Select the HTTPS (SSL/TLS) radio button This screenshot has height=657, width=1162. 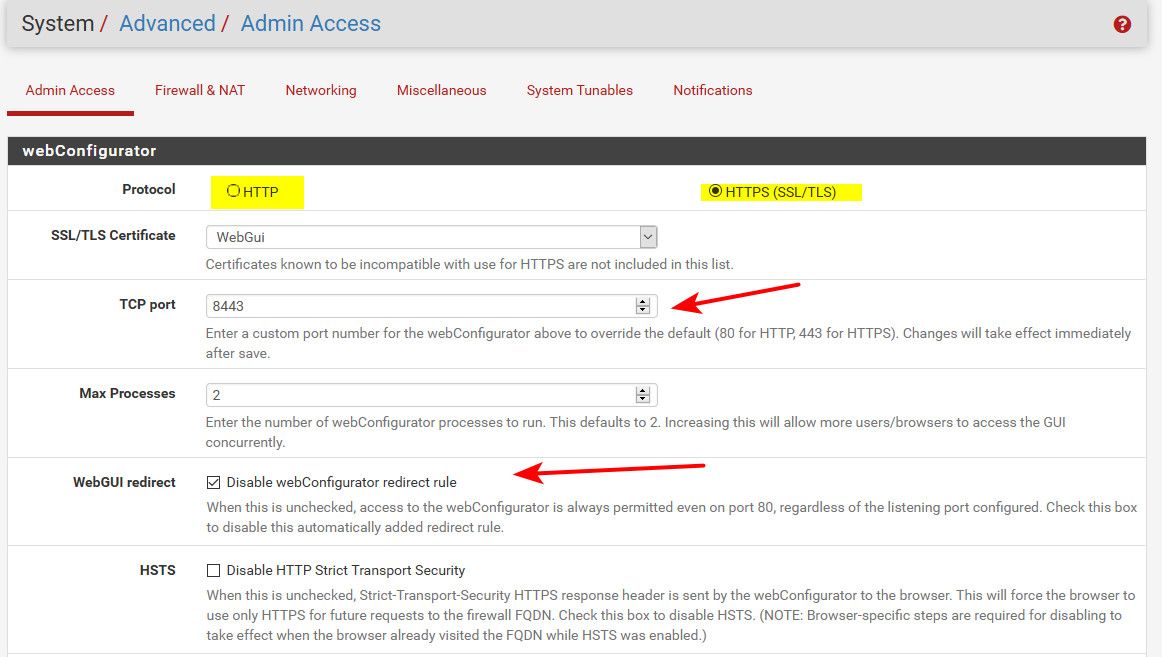[715, 191]
